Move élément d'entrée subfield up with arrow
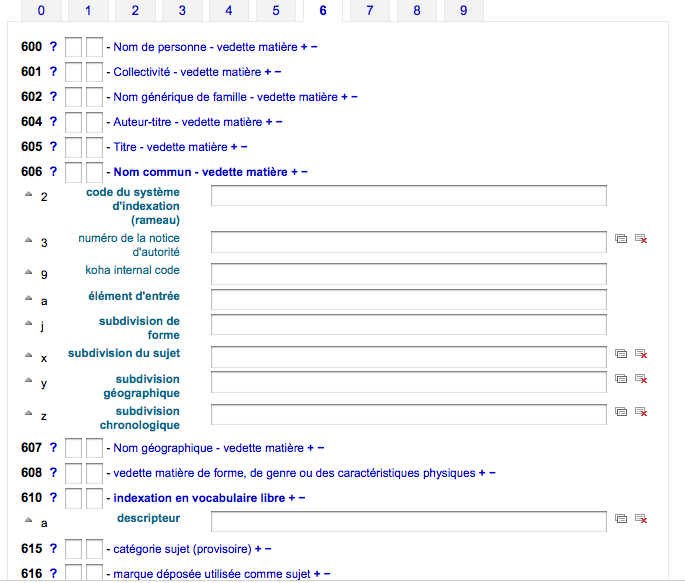Image resolution: width=685 pixels, height=583 pixels. (27, 297)
